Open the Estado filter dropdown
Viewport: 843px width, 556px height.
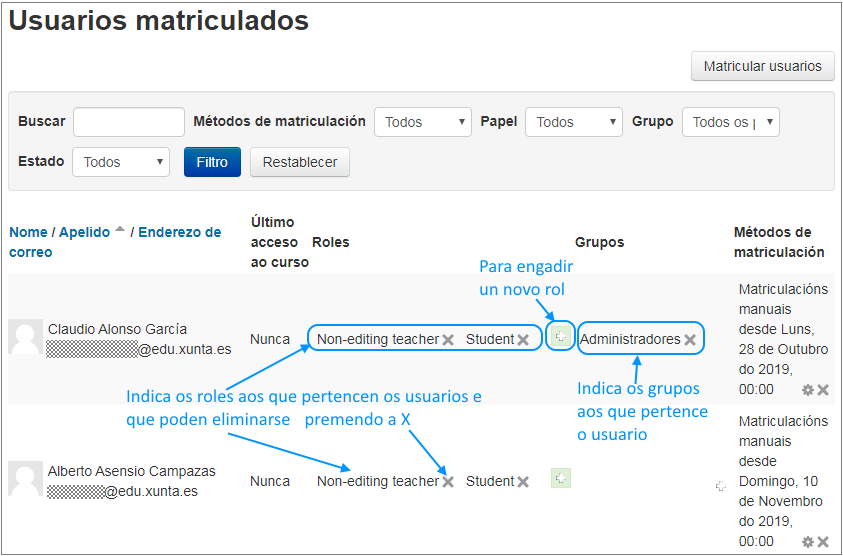121,162
